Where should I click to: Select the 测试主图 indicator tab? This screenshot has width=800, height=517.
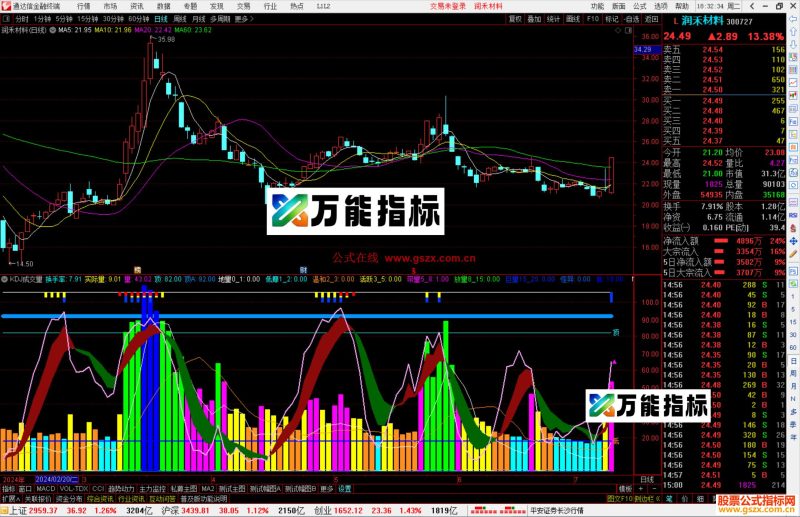232,488
